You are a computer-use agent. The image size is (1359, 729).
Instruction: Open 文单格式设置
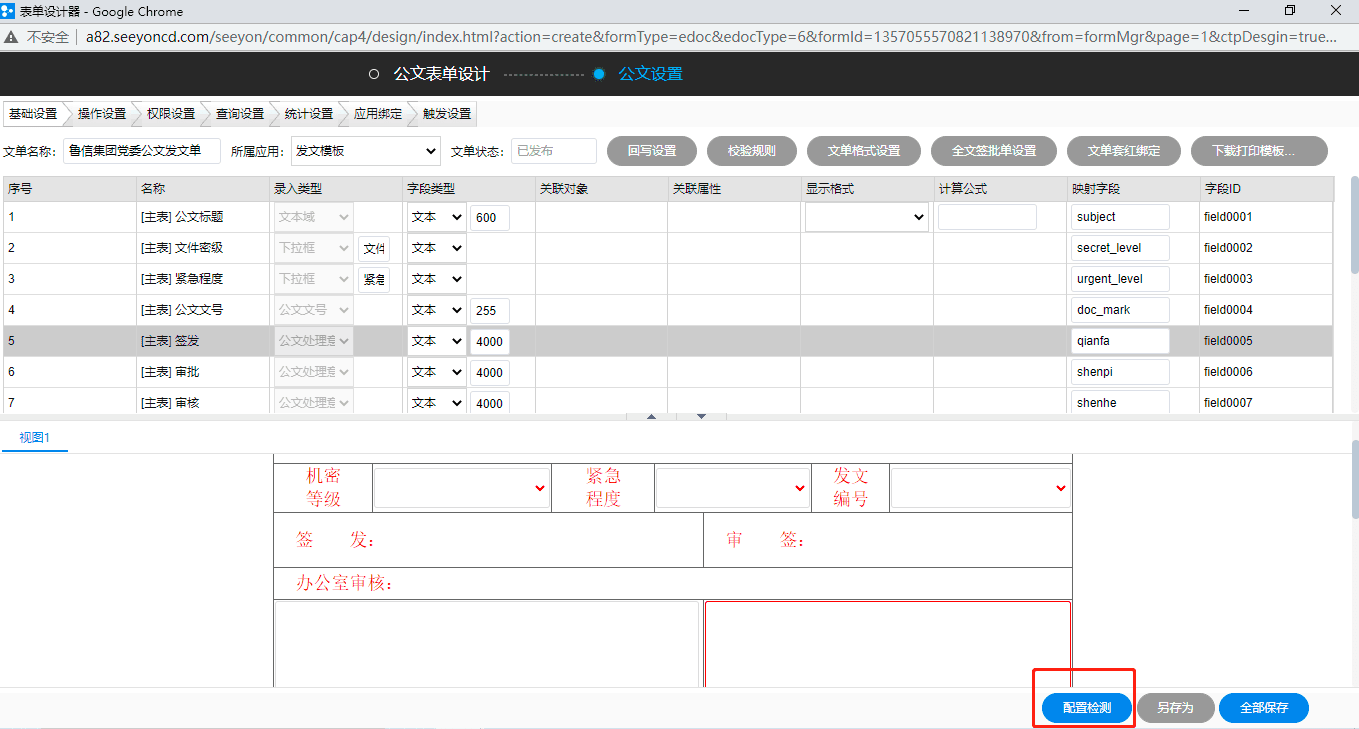[x=864, y=151]
